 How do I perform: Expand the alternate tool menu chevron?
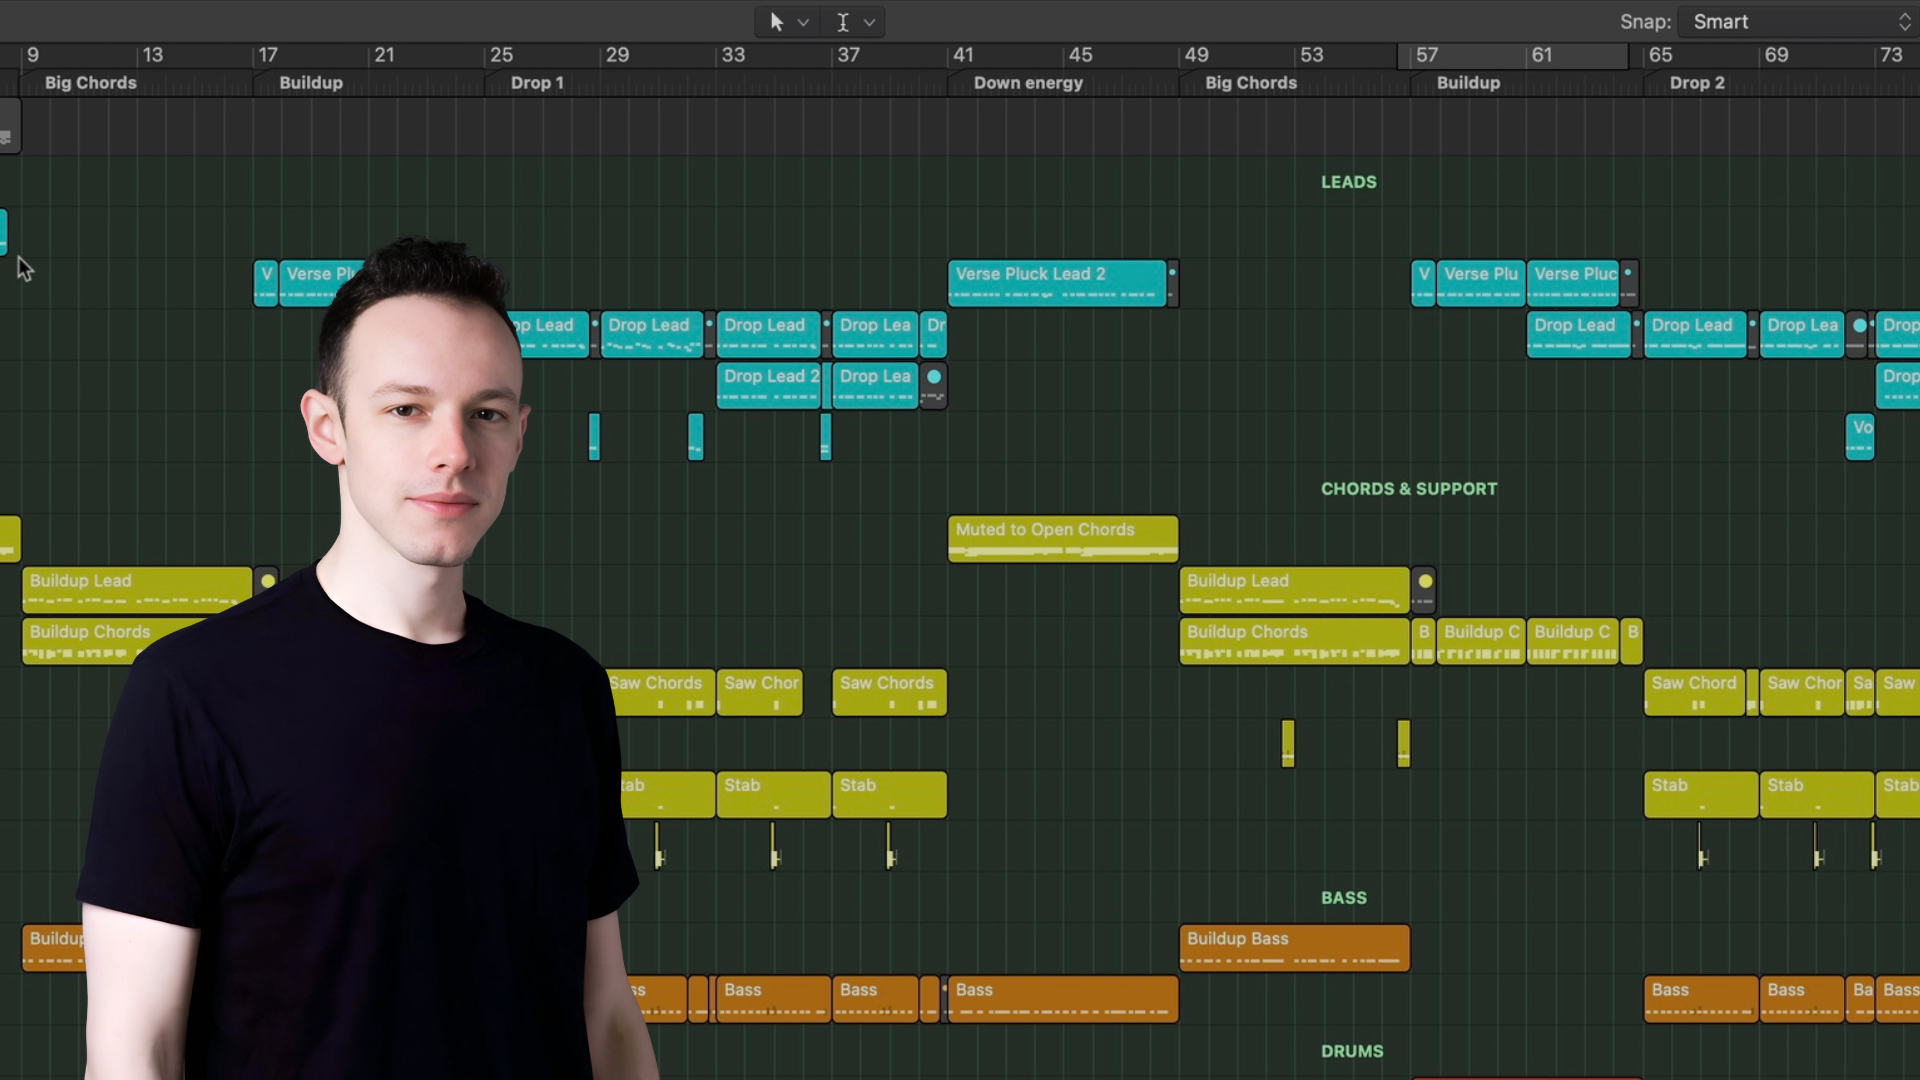click(870, 22)
